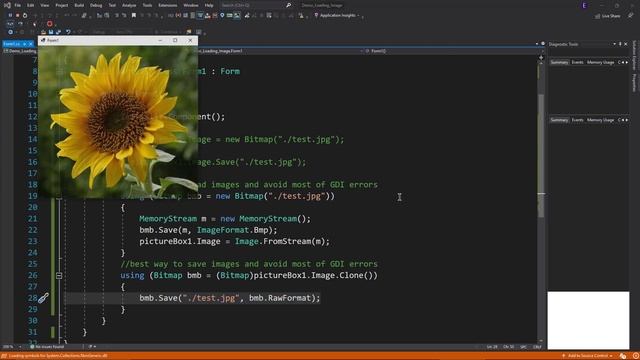Viewport: 640px width, 360px height.
Task: Open the Window menu
Action: 191,5
